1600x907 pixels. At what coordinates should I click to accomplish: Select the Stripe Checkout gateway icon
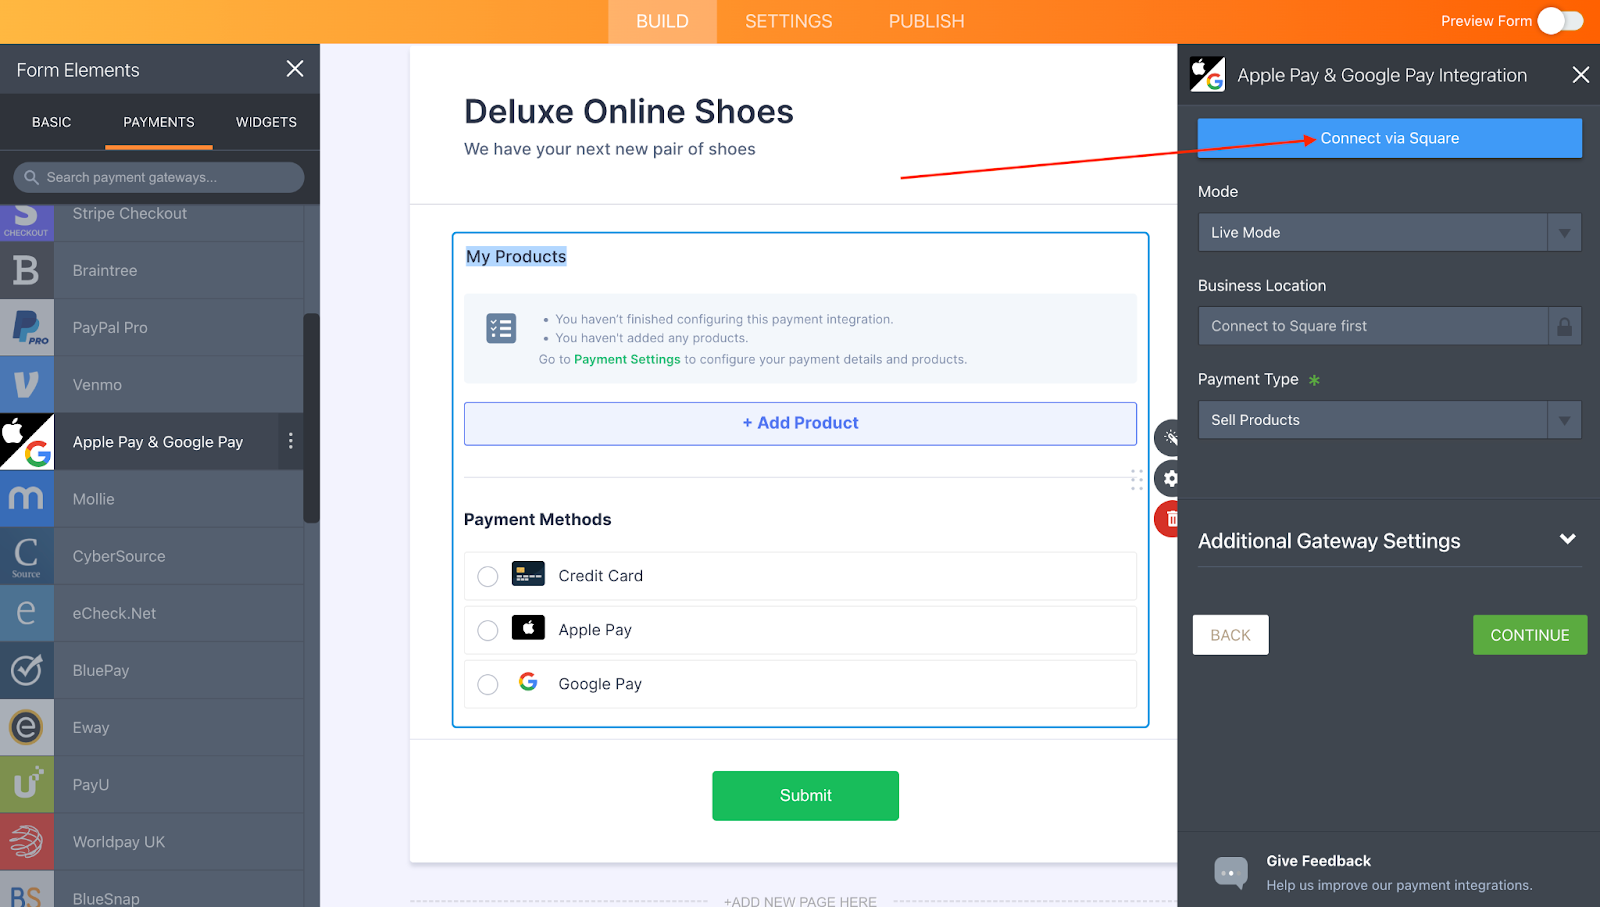pos(26,222)
